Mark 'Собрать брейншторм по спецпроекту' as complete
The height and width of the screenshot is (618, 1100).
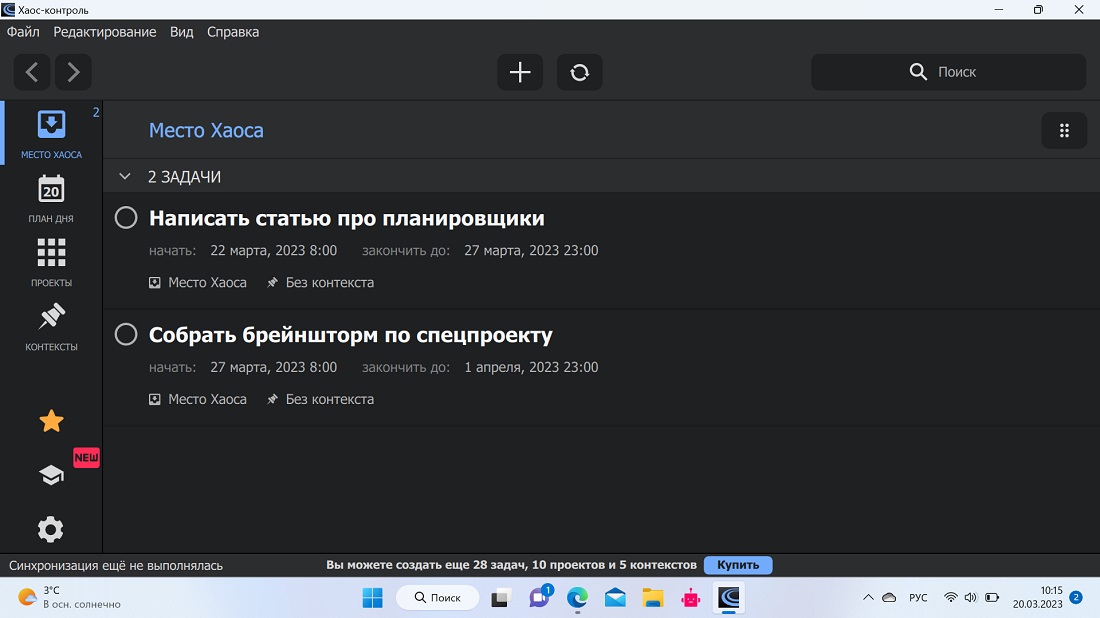click(126, 334)
